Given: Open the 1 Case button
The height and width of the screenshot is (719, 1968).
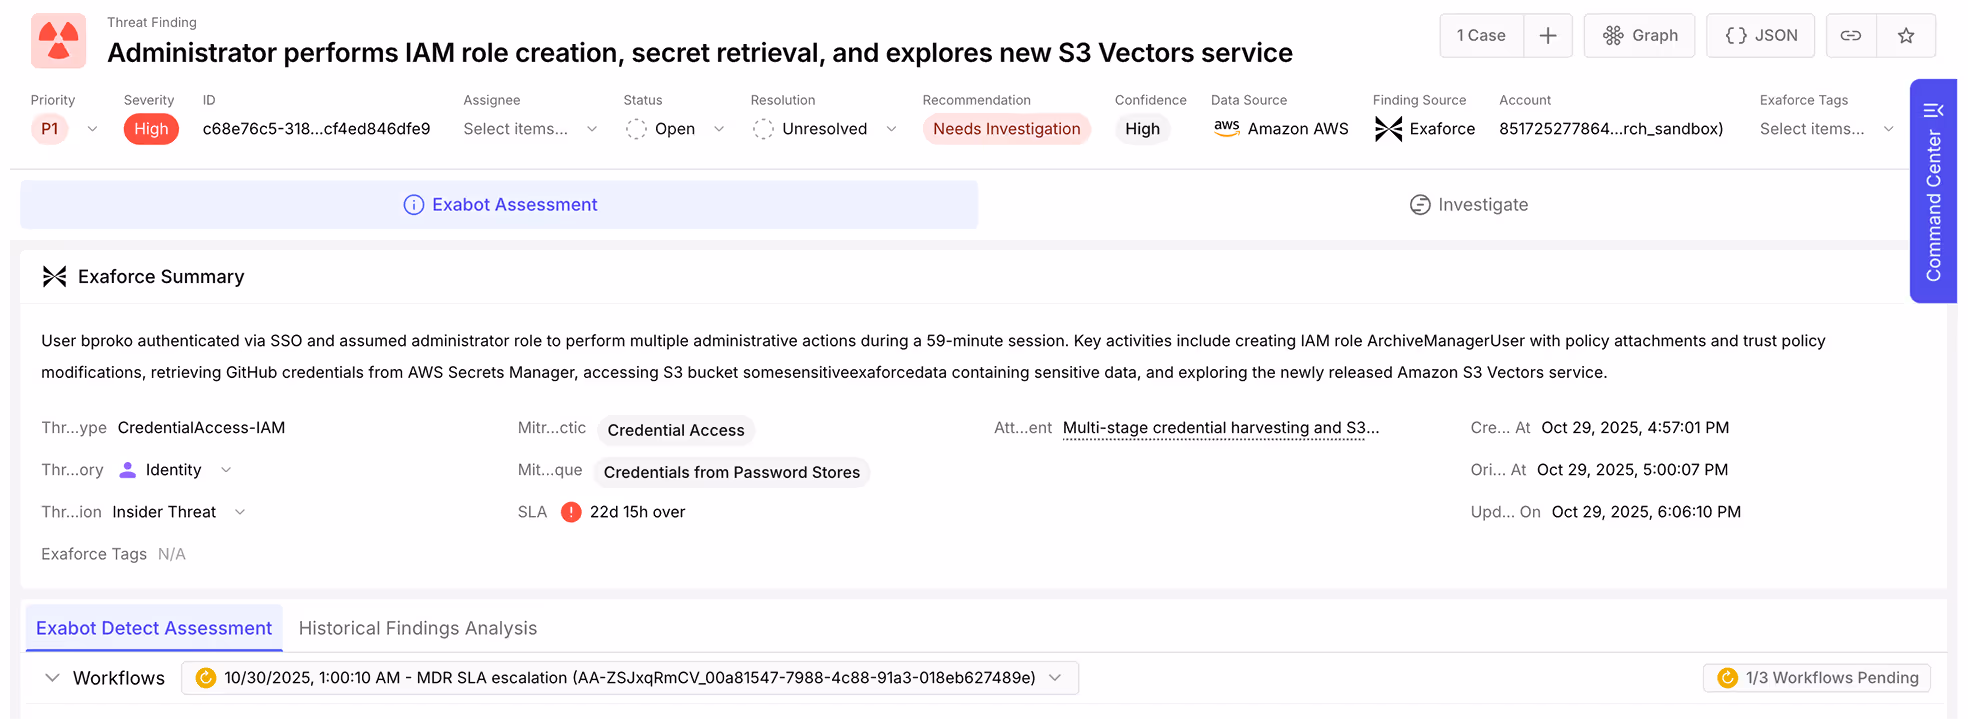Looking at the screenshot, I should [x=1481, y=35].
